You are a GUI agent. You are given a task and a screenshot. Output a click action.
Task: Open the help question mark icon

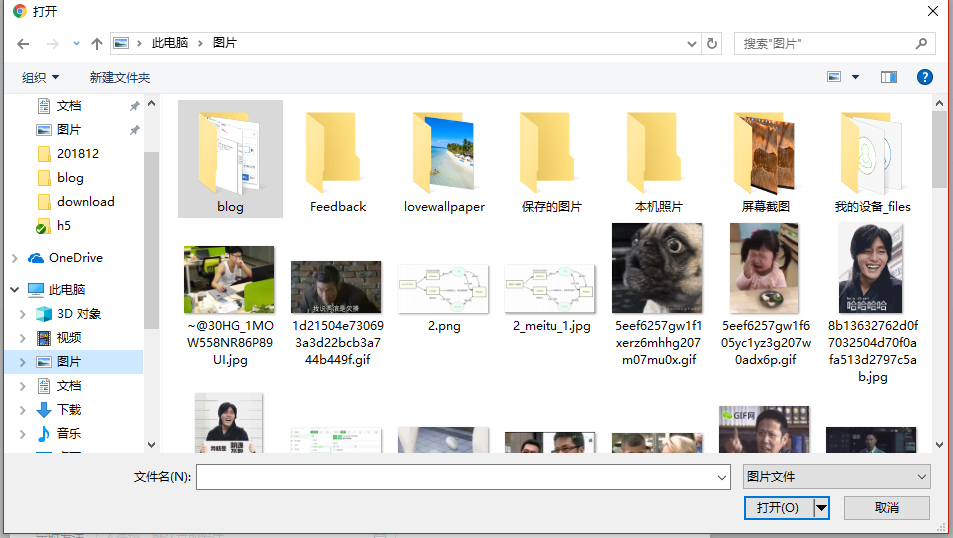coord(924,77)
